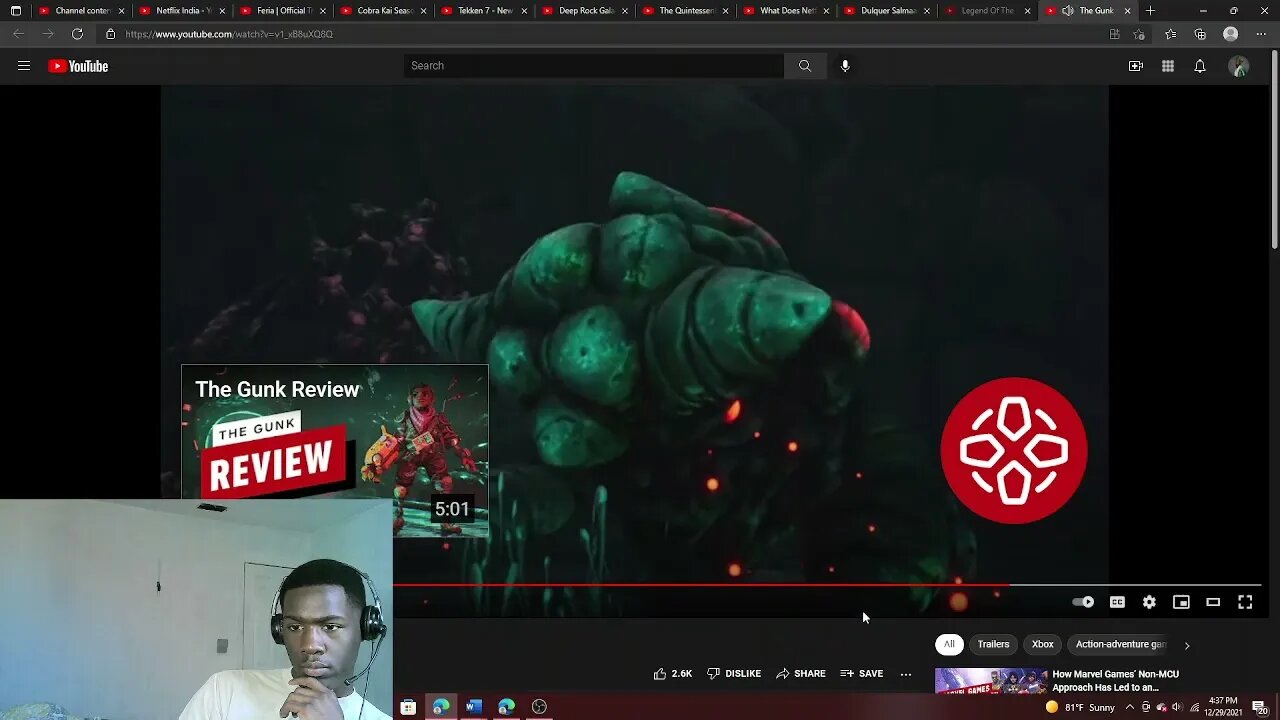Open the Marvel Games Non-MCU video thumbnail
Screen dimensions: 1280x720
pos(990,681)
